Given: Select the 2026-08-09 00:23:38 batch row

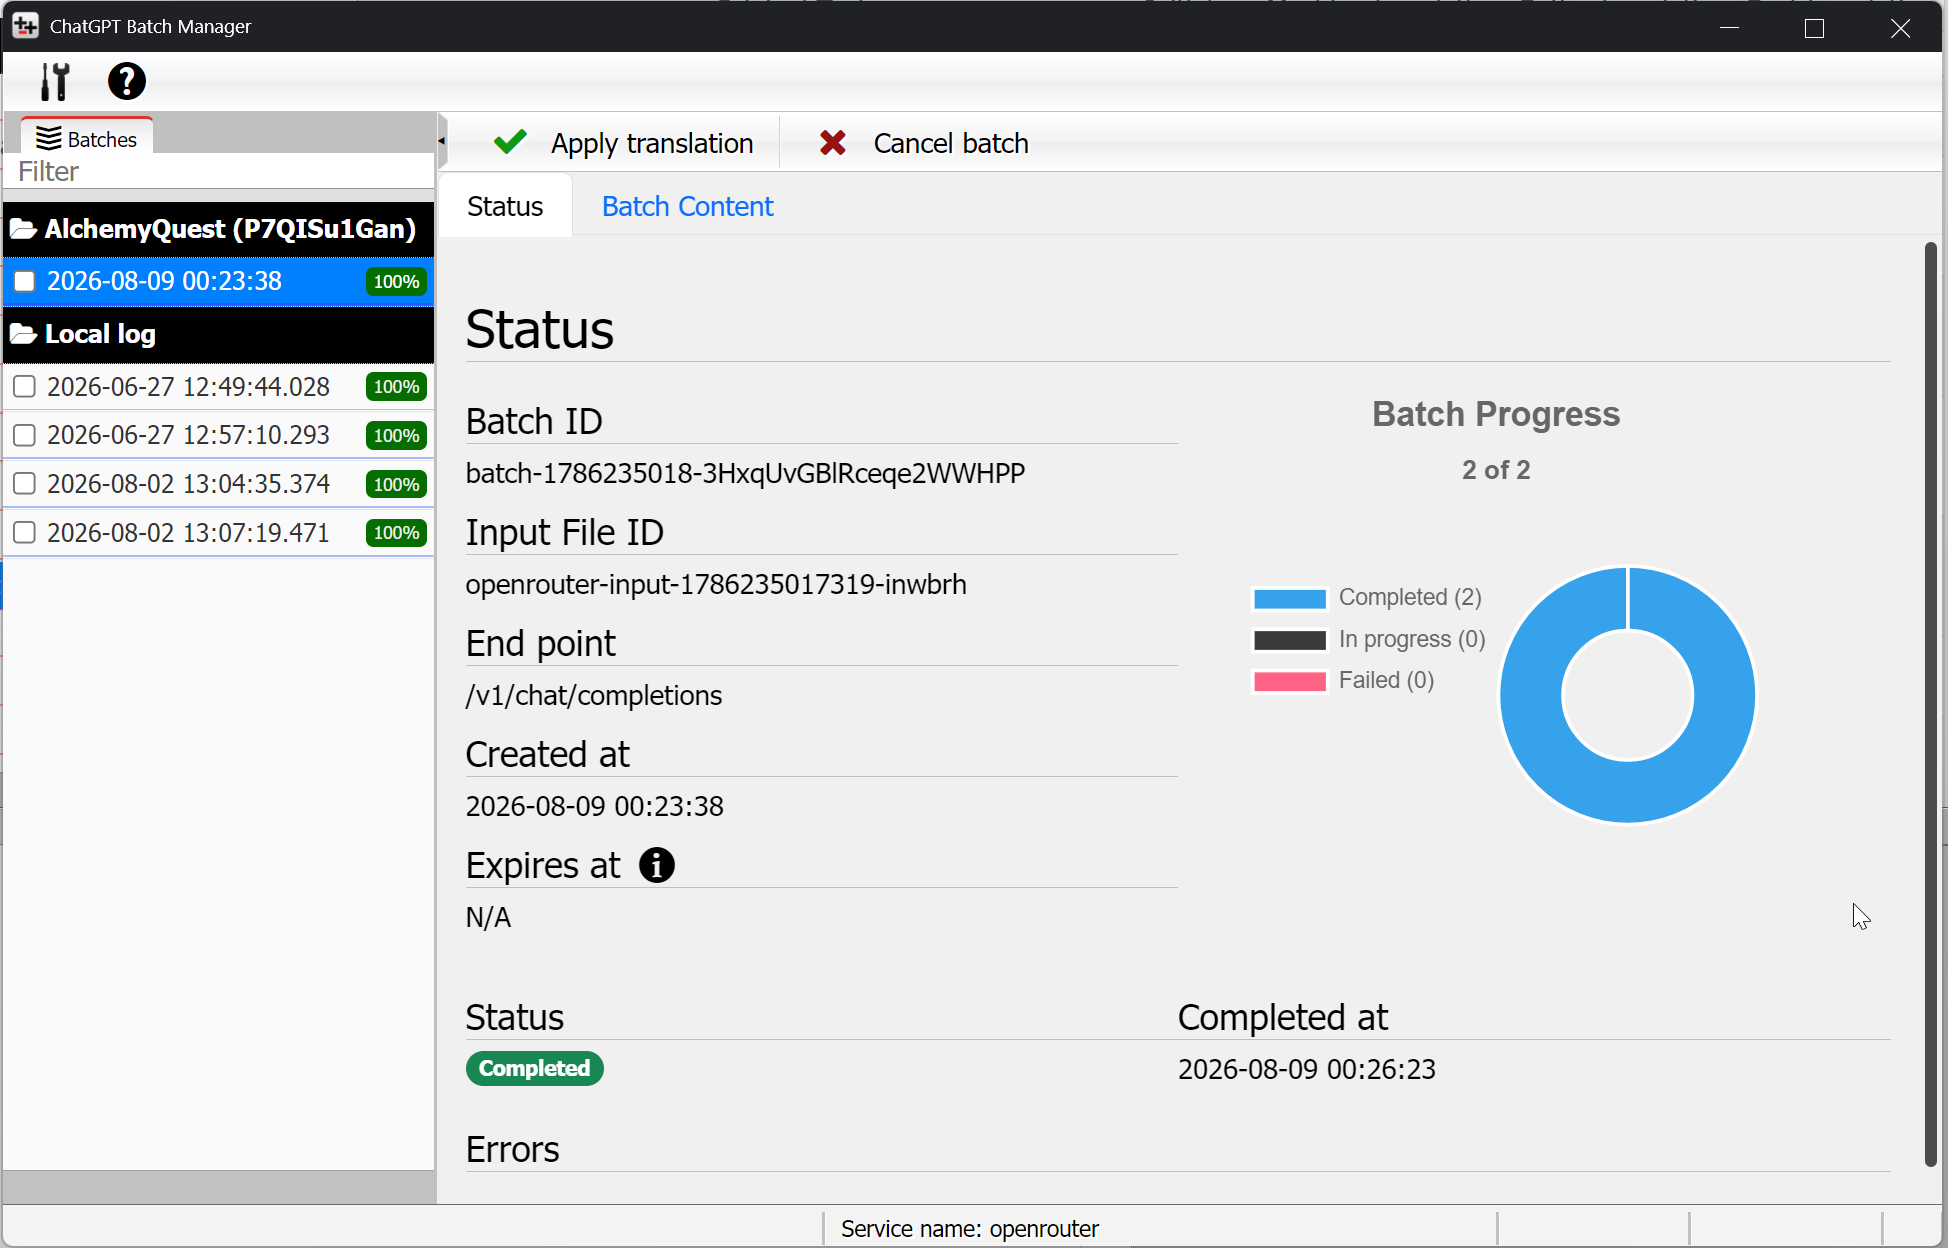Looking at the screenshot, I should tap(219, 281).
